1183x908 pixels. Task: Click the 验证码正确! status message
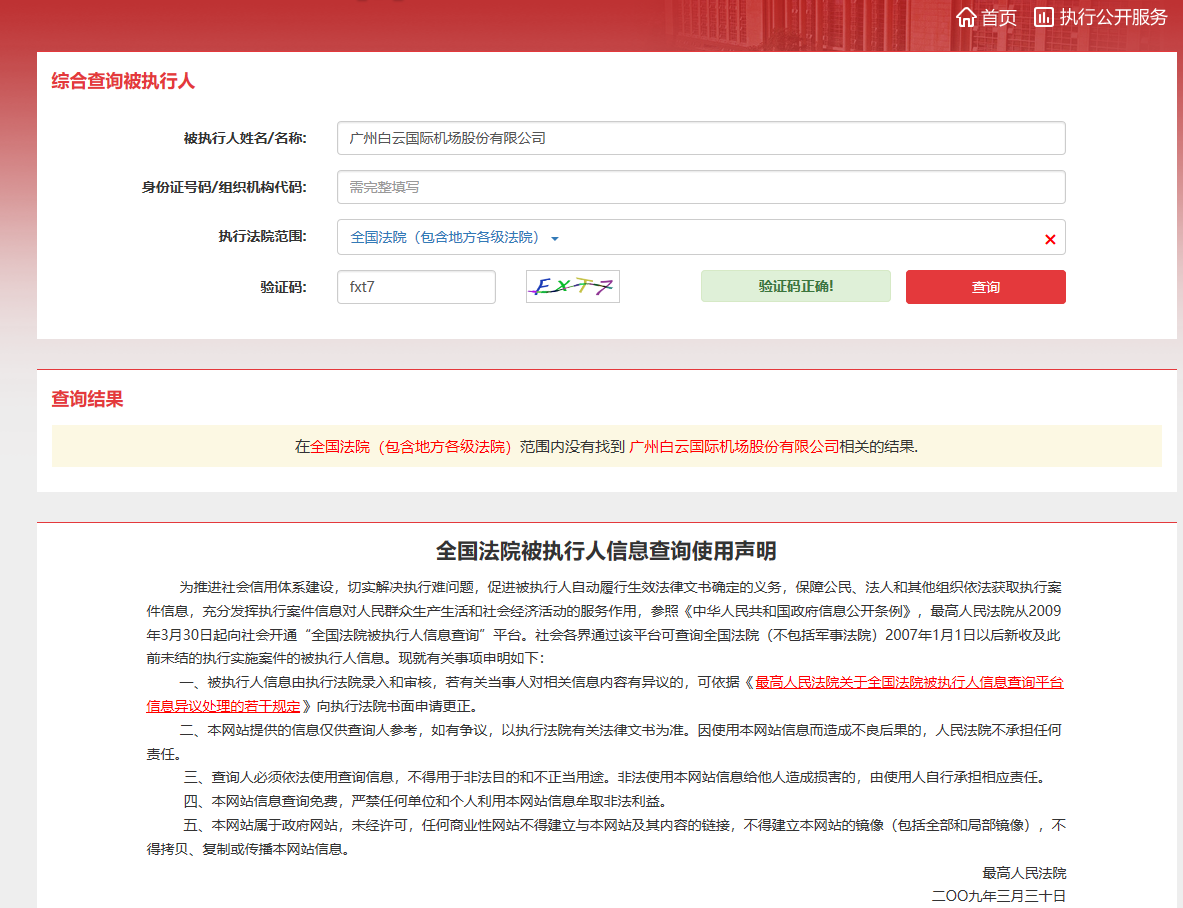795,287
